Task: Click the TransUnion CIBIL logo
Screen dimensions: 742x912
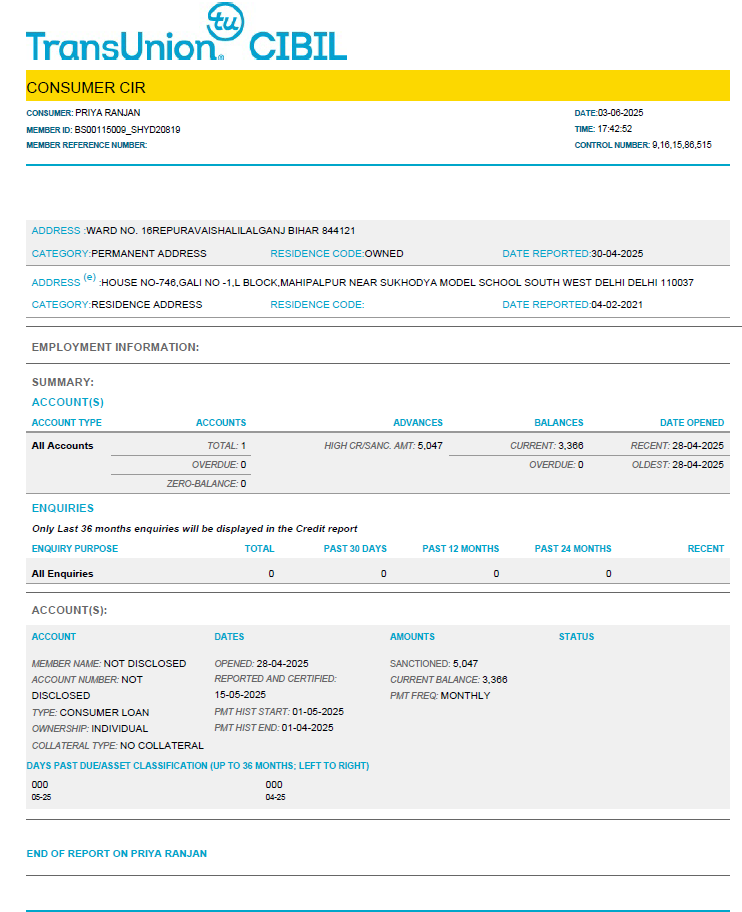Action: point(187,33)
